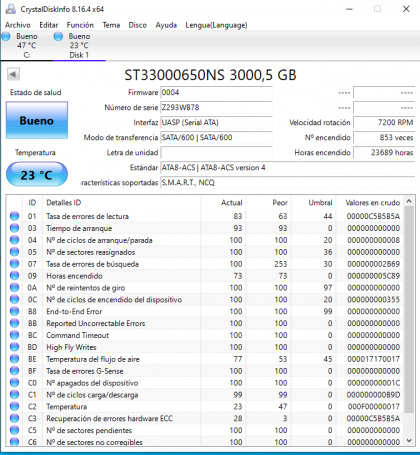Screen dimensions: 420x455
Task: Click the status dot for attribute 03
Action: coord(14,228)
